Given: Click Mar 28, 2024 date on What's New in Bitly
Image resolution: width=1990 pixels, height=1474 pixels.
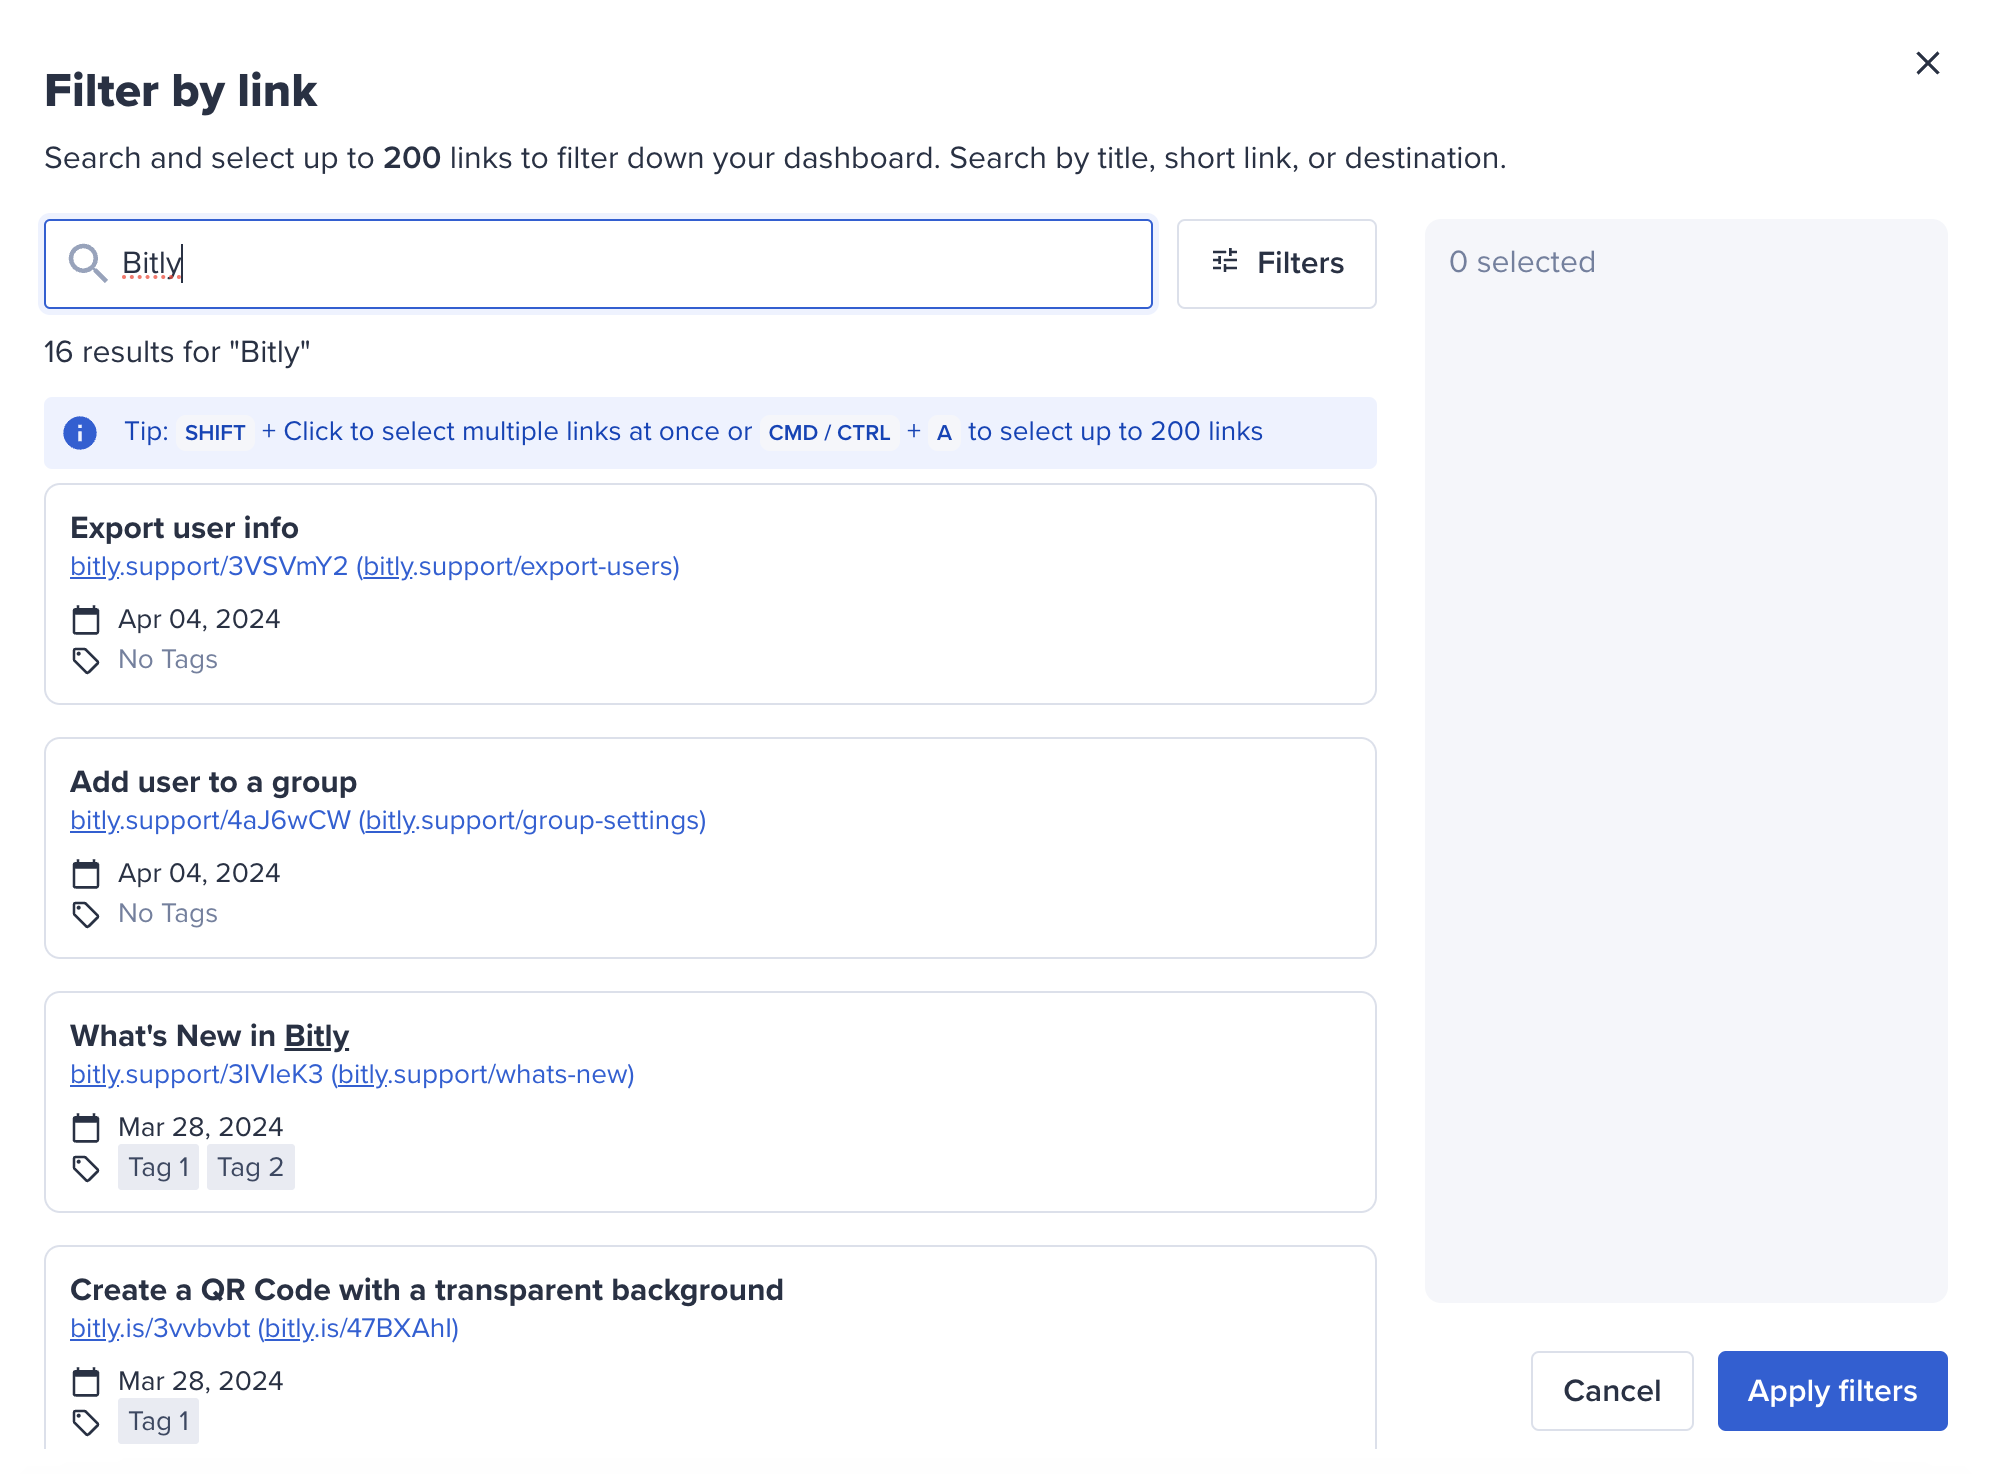Looking at the screenshot, I should (x=200, y=1128).
